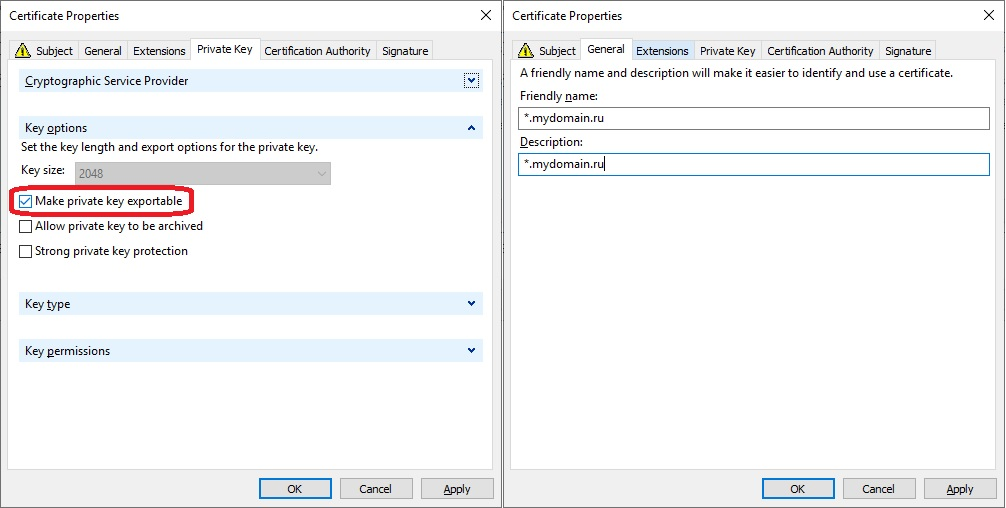Click Cancel in the Private Key dialog

tap(376, 489)
